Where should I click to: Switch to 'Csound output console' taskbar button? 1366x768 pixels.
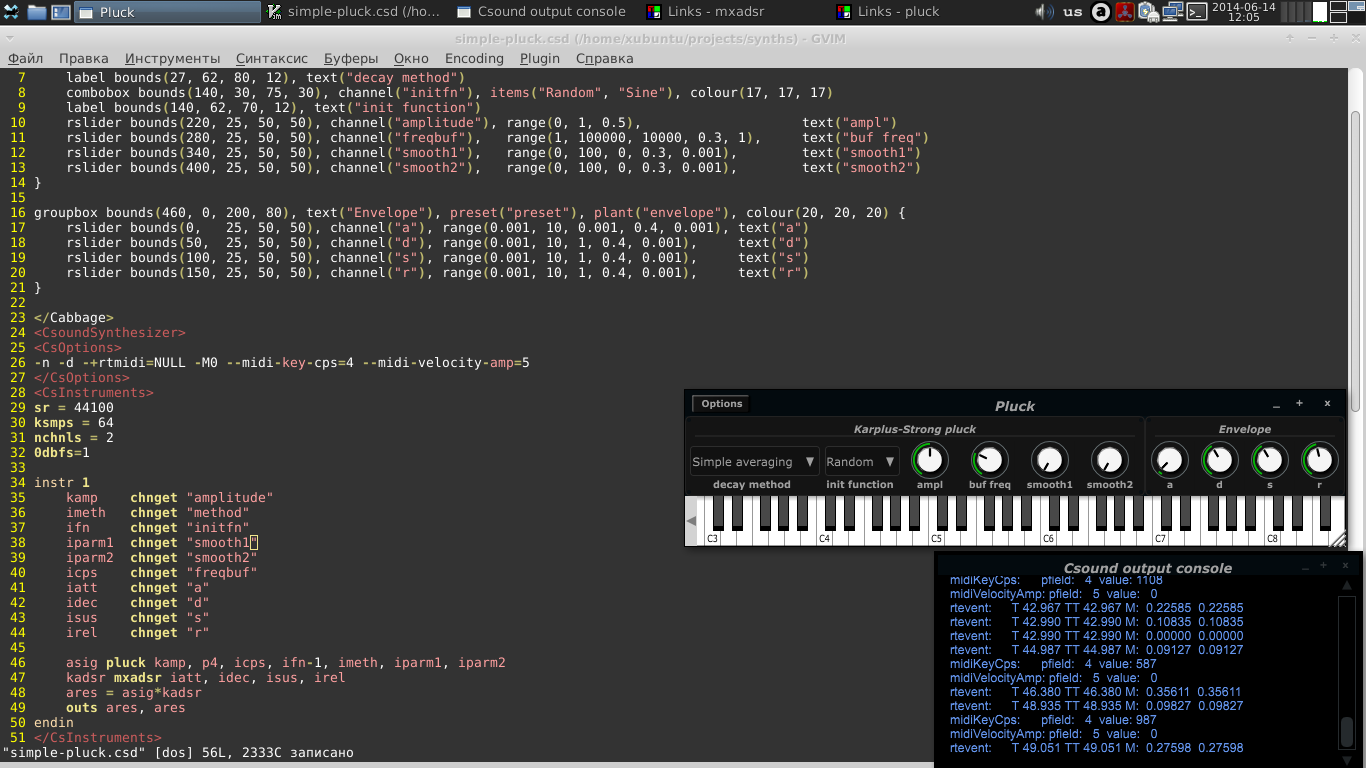[543, 12]
